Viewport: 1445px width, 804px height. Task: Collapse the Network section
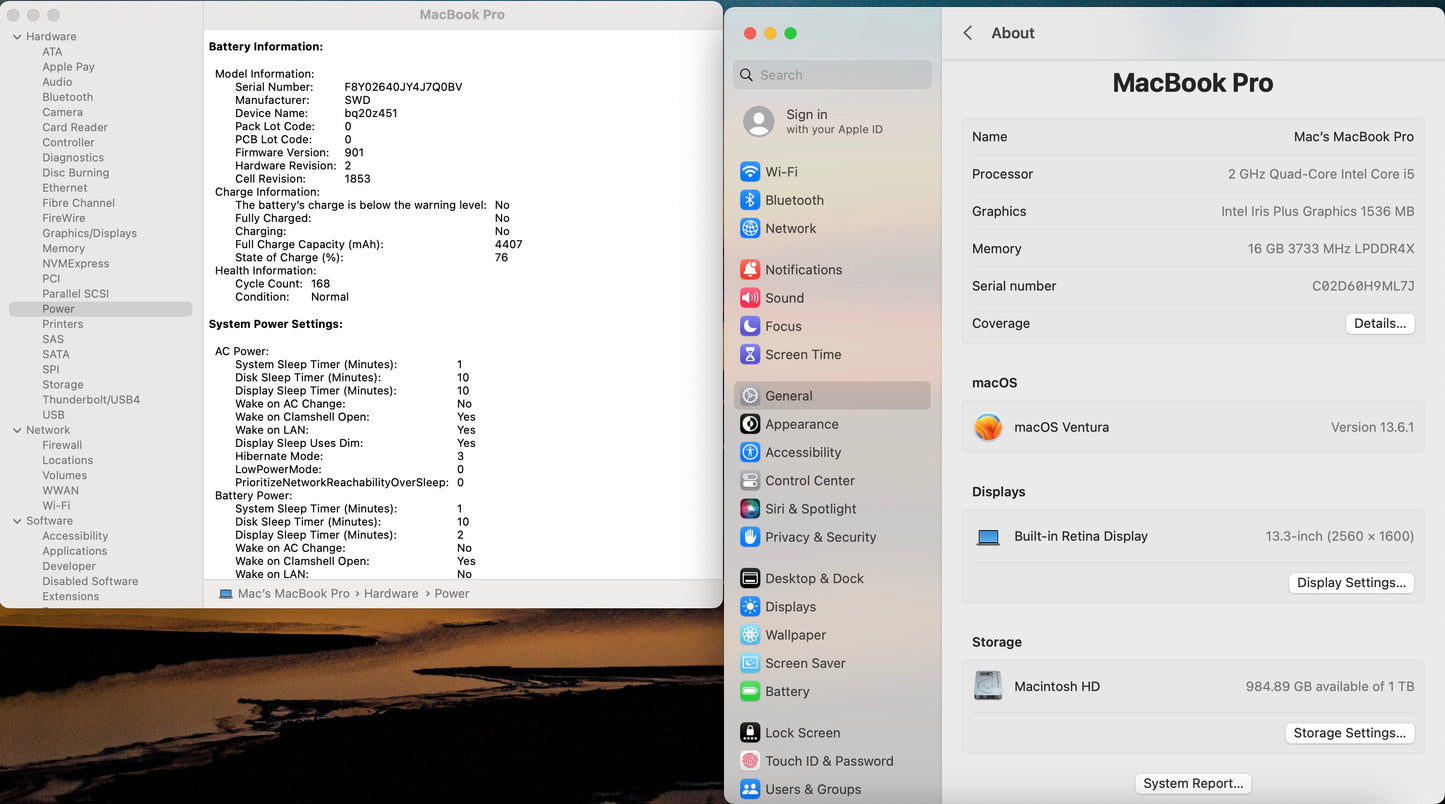[16, 429]
